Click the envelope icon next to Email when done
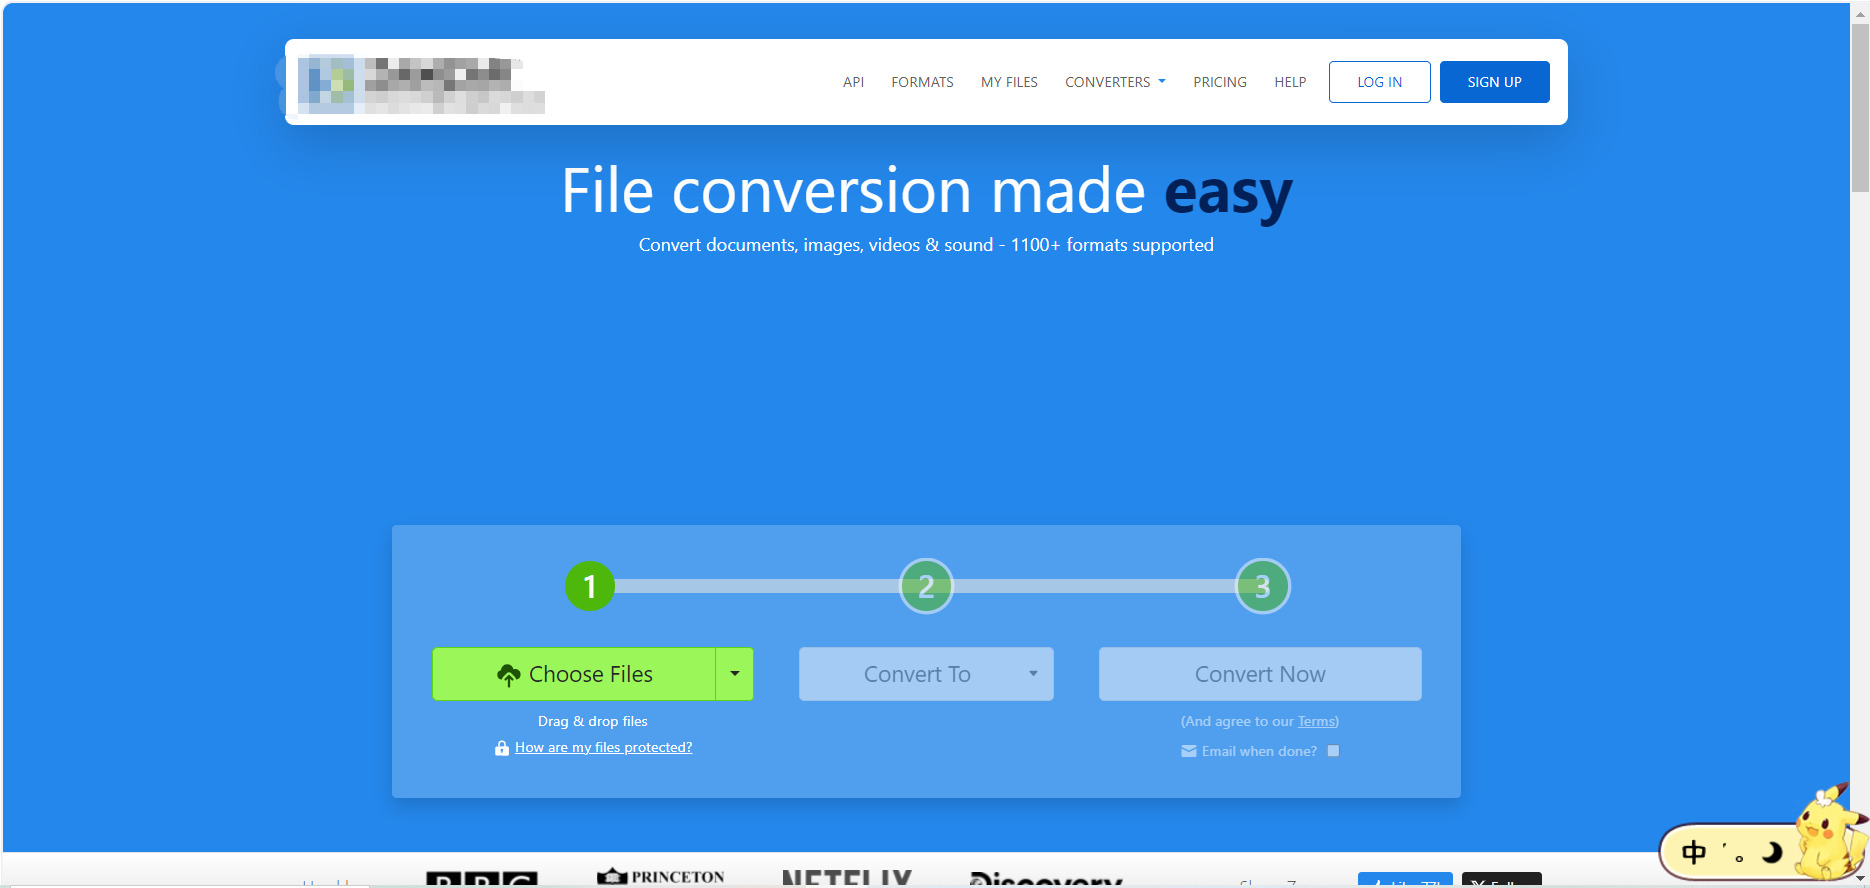 tap(1189, 751)
